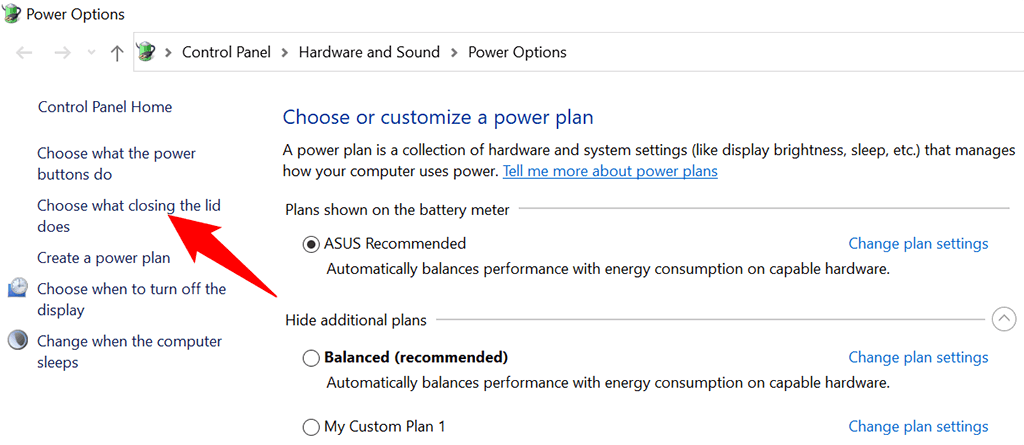Image resolution: width=1024 pixels, height=445 pixels.
Task: Click the Power Options icon in address bar
Action: (x=147, y=52)
